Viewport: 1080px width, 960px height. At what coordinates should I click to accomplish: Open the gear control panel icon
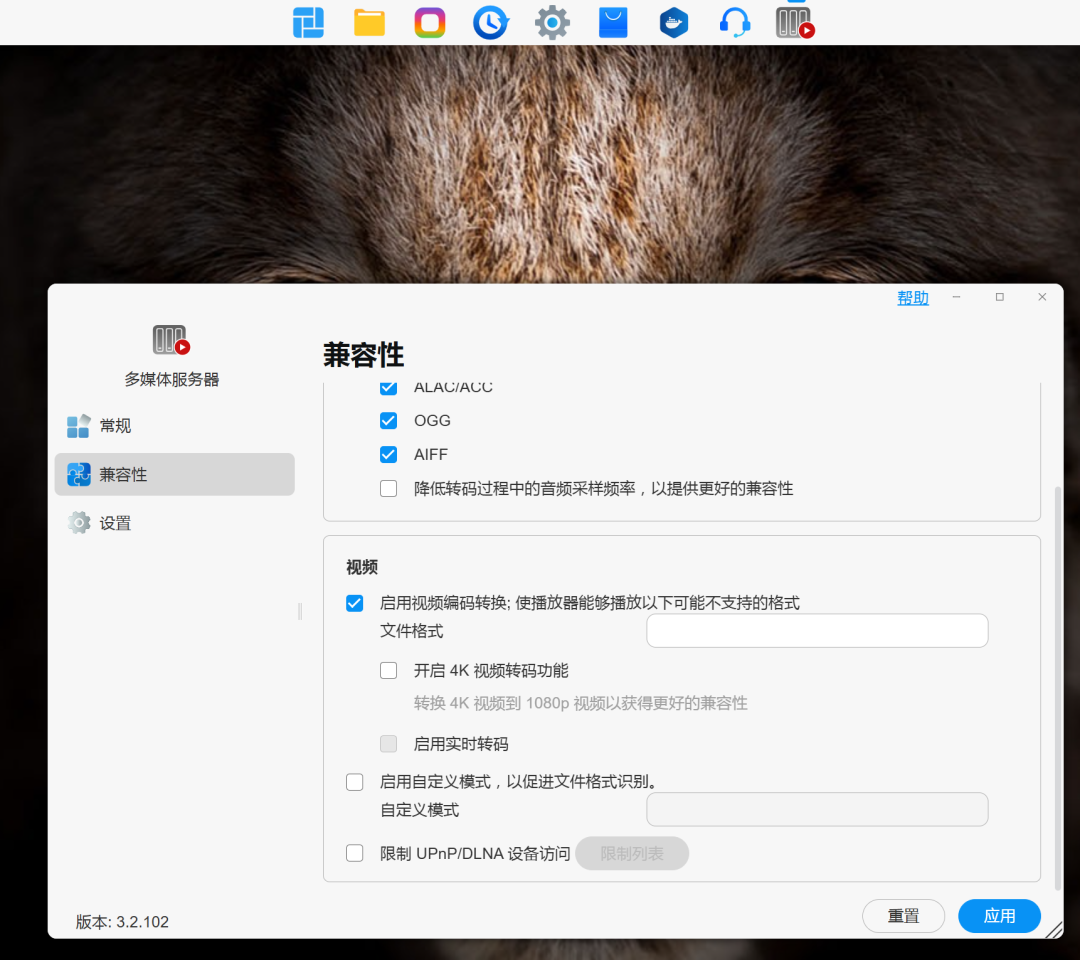[x=552, y=22]
